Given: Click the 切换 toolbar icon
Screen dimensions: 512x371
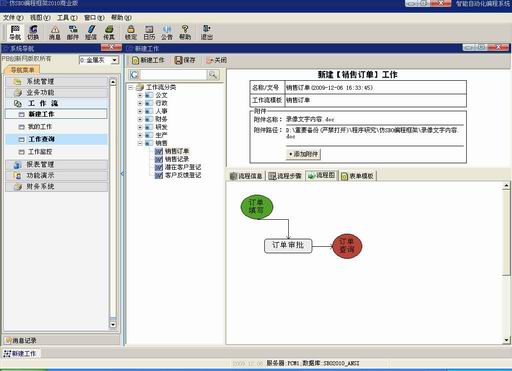Looking at the screenshot, I should [33, 32].
